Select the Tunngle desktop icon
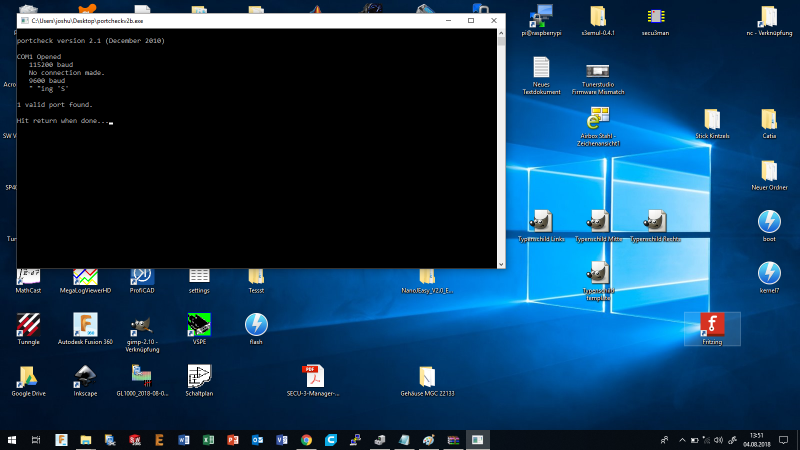The height and width of the screenshot is (450, 800). coord(28,326)
